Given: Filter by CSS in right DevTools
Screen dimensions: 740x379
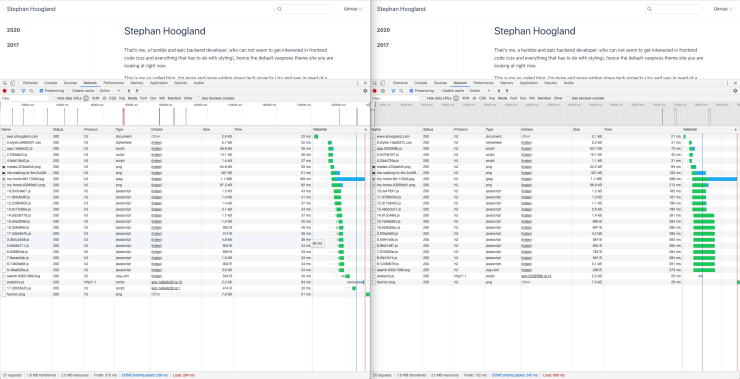Looking at the screenshot, I should (482, 98).
